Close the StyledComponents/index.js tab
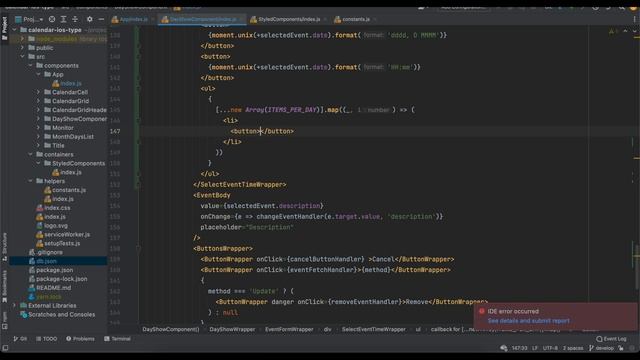640x360 pixels. tap(325, 19)
